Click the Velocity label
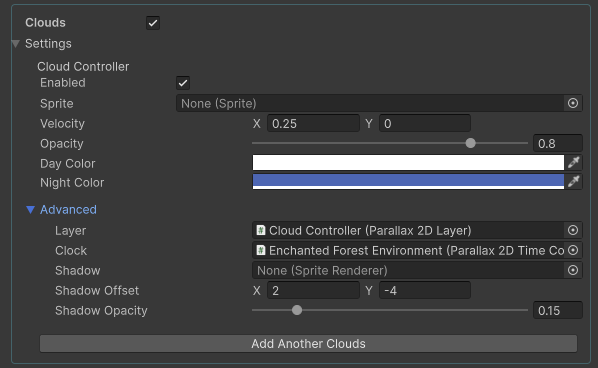Image resolution: width=598 pixels, height=368 pixels. coord(63,124)
